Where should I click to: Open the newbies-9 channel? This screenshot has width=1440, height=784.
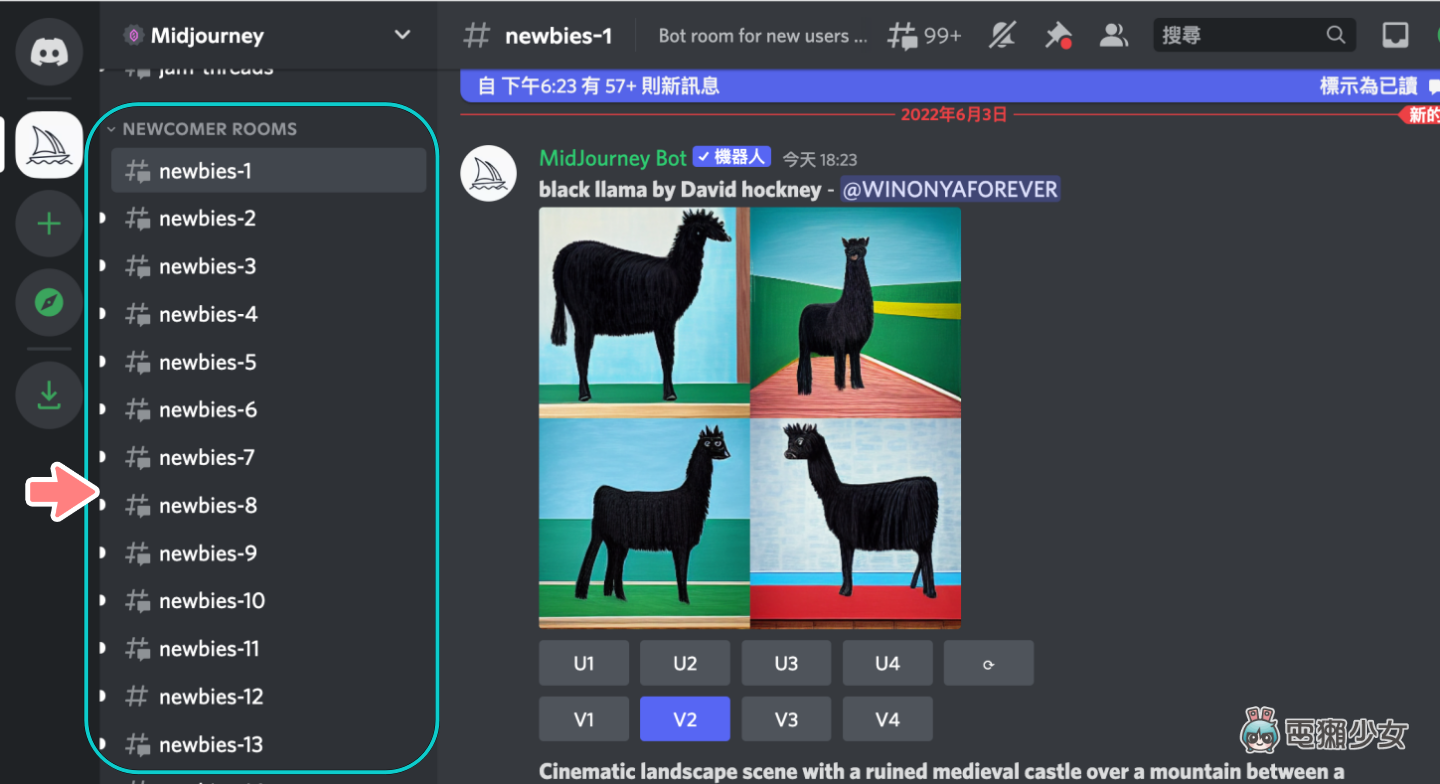coord(269,554)
